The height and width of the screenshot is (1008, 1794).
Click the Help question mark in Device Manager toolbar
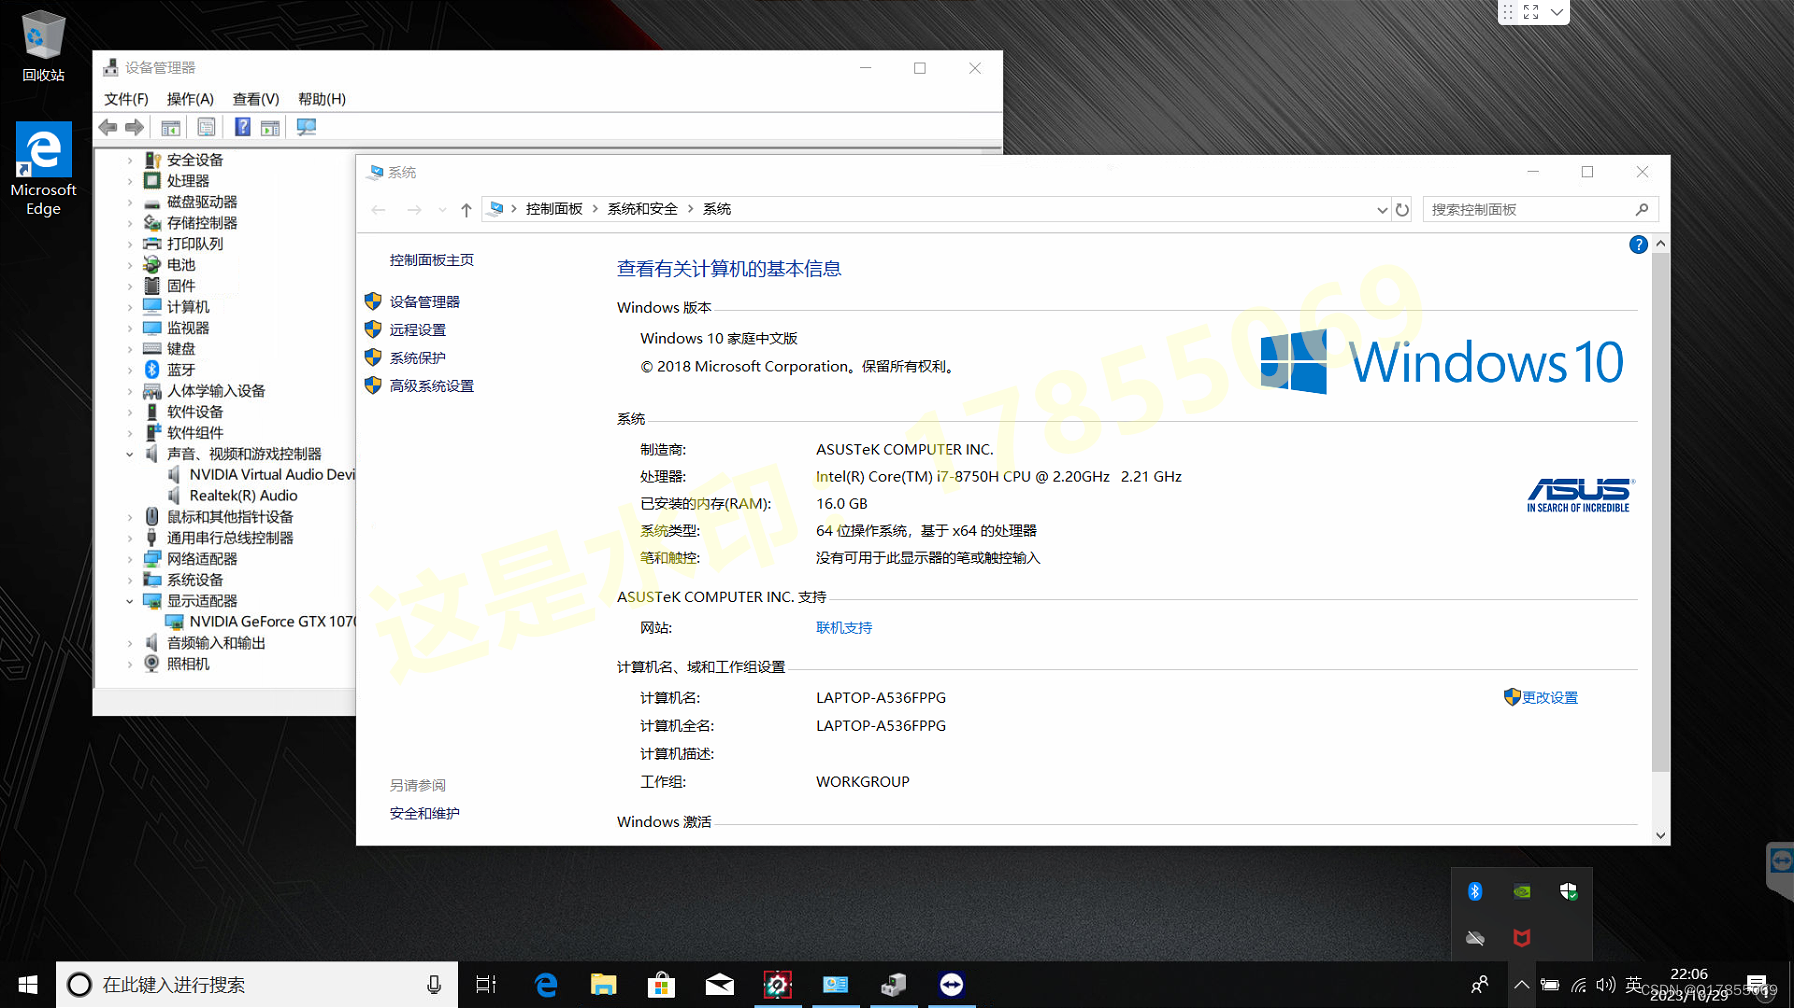point(243,126)
